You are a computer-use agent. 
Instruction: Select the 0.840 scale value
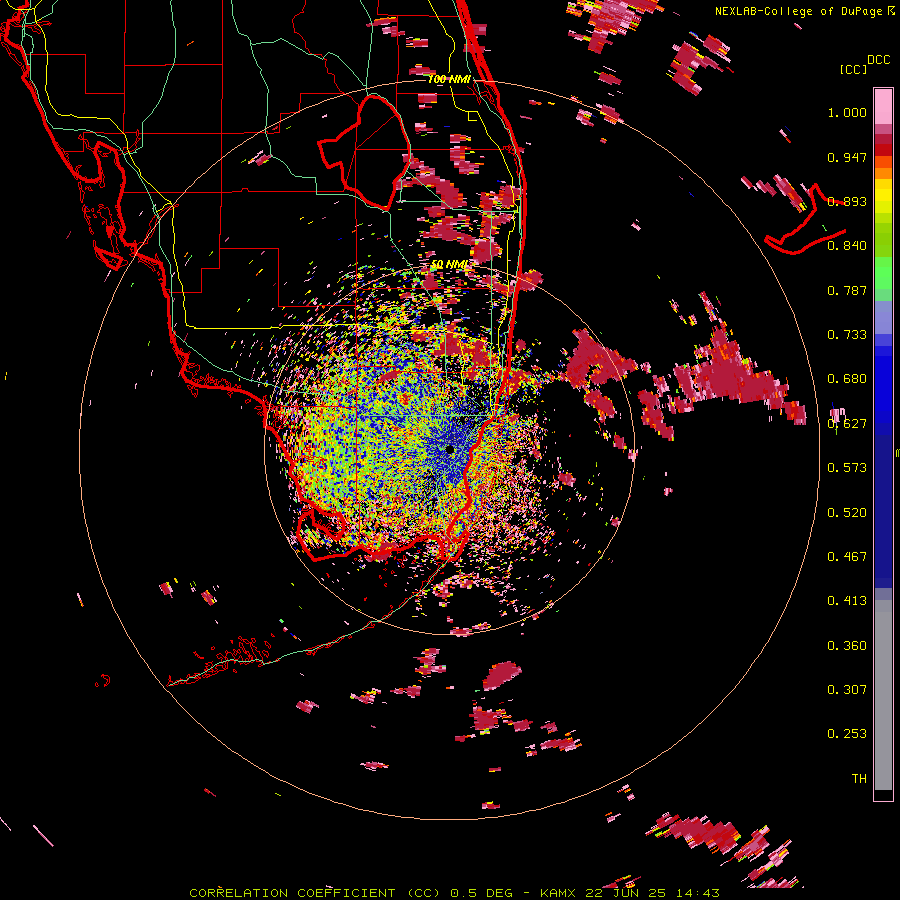pos(847,246)
